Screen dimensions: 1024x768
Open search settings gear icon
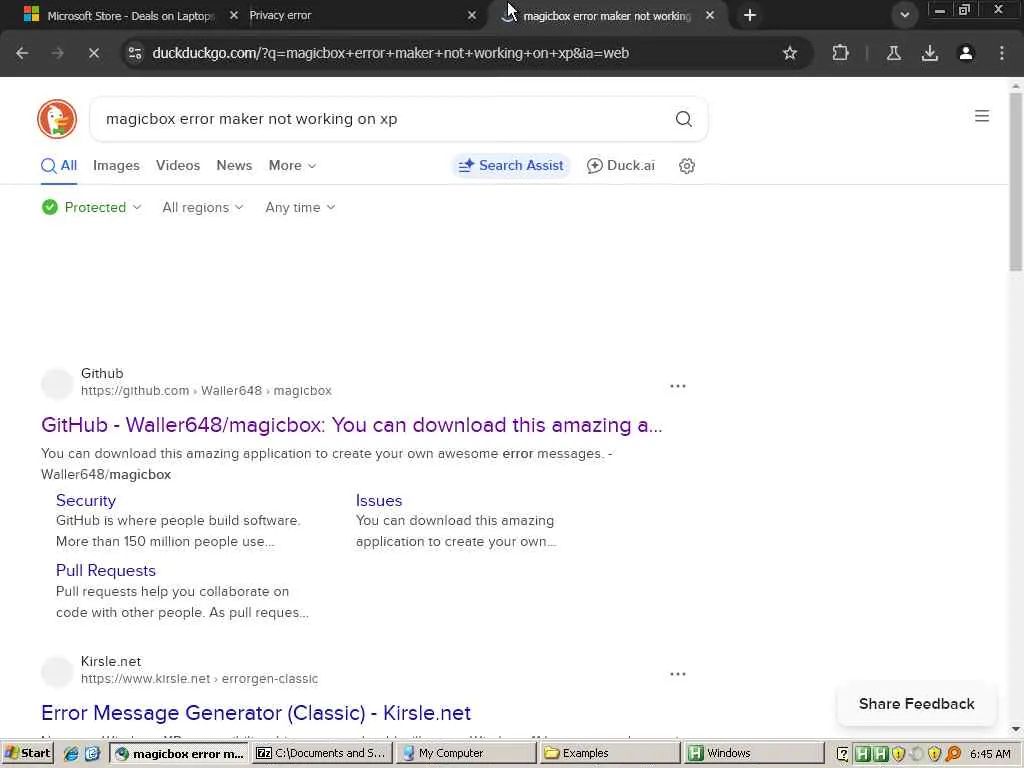coord(686,166)
